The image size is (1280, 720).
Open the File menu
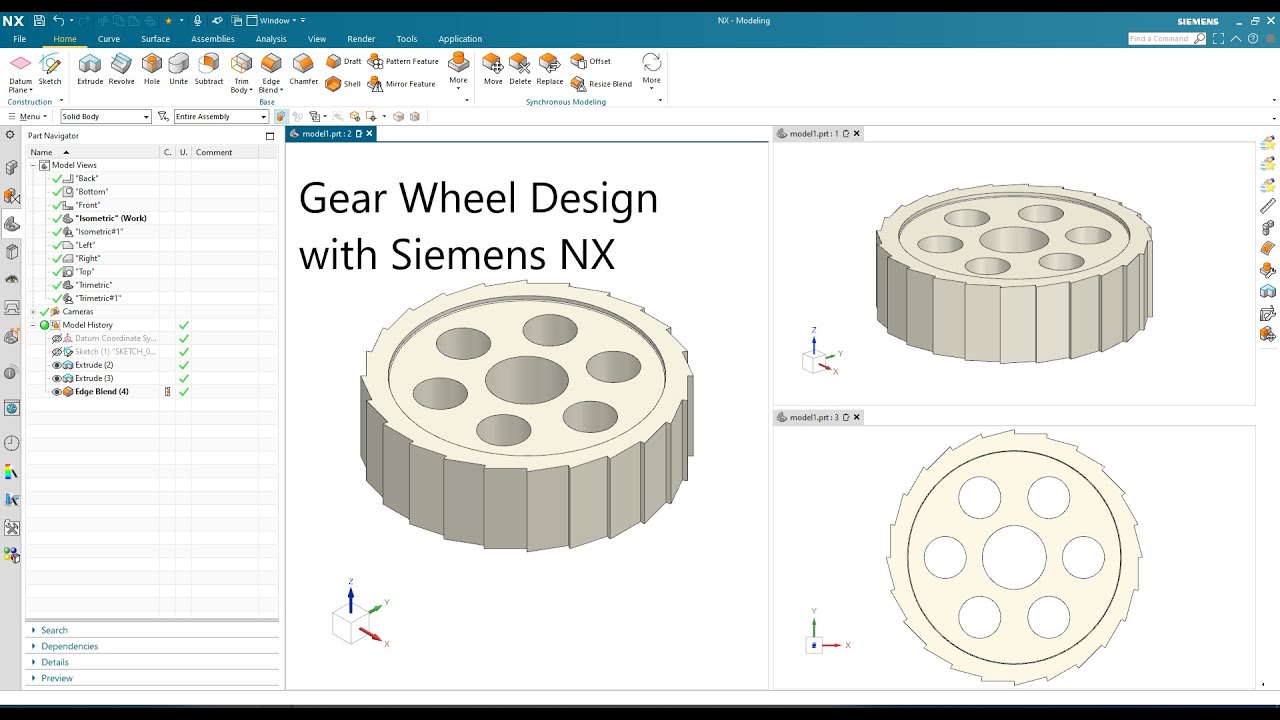pyautogui.click(x=20, y=39)
